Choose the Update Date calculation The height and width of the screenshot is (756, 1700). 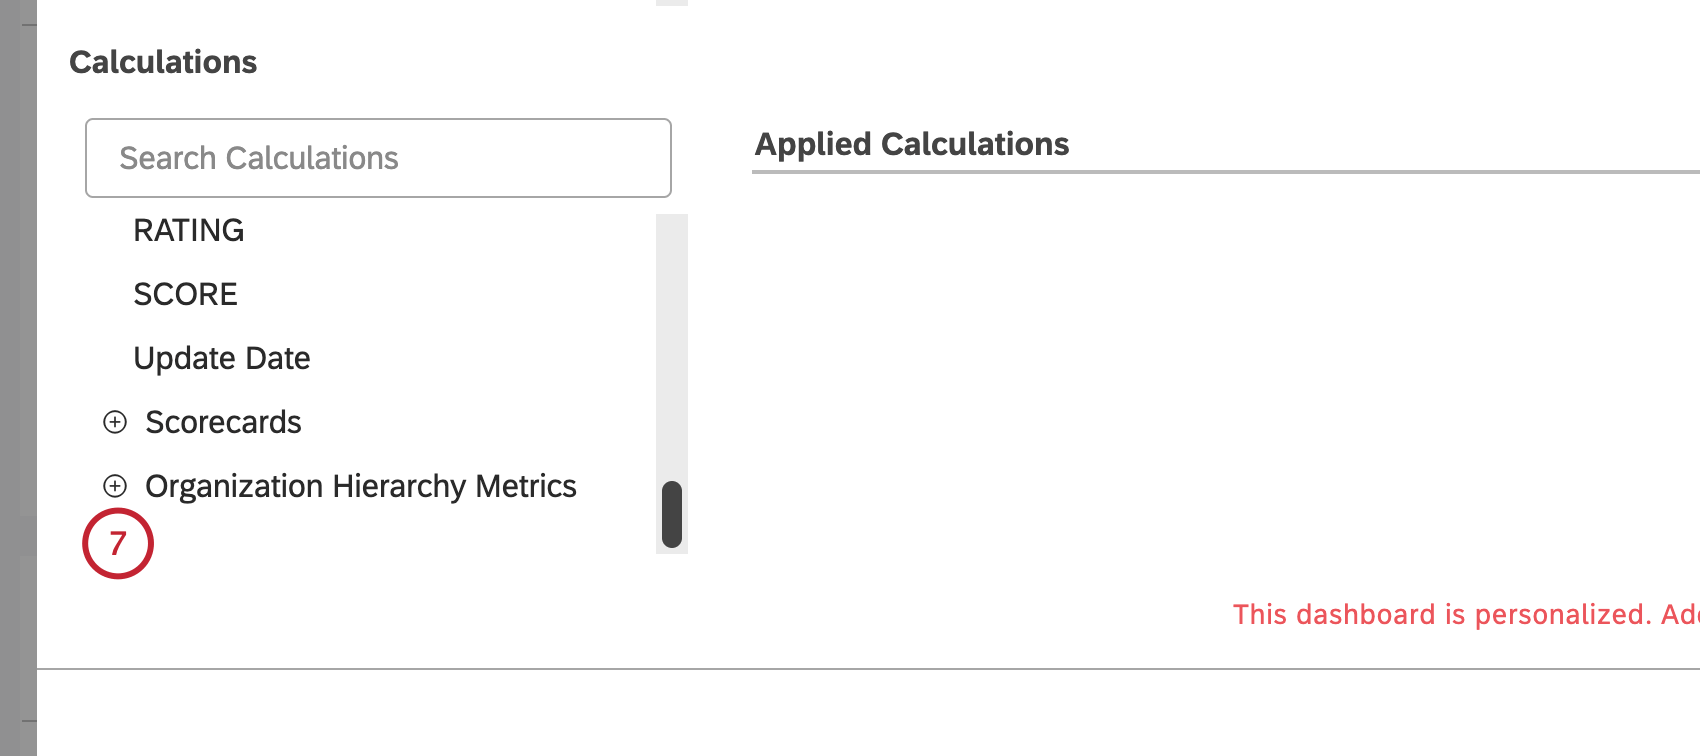coord(221,357)
